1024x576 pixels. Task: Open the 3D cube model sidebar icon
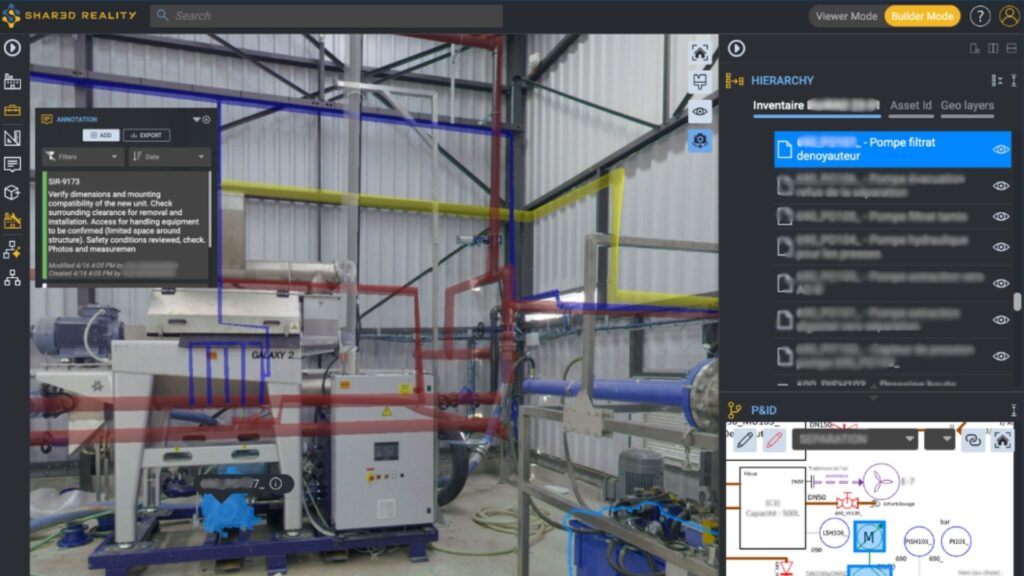(12, 193)
